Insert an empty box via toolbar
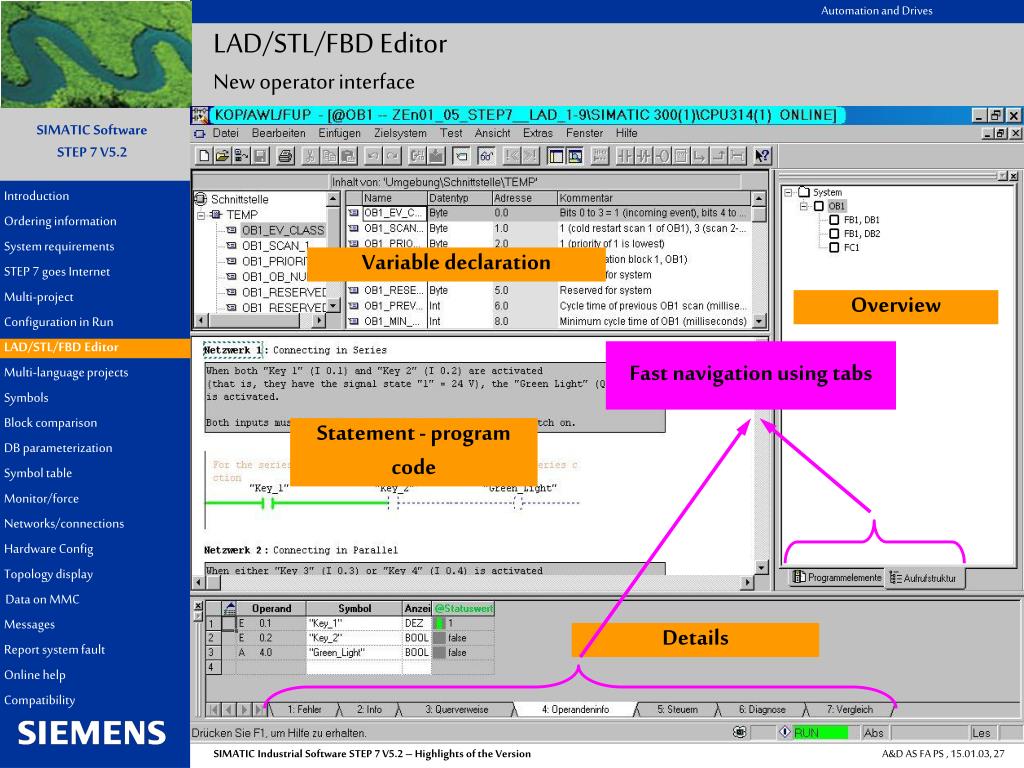This screenshot has height=768, width=1024. point(682,156)
